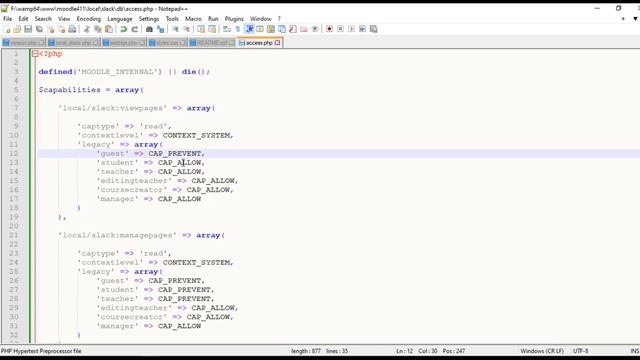Click the Redo toolbar icon
This screenshot has width=640, height=360.
pyautogui.click(x=134, y=29)
